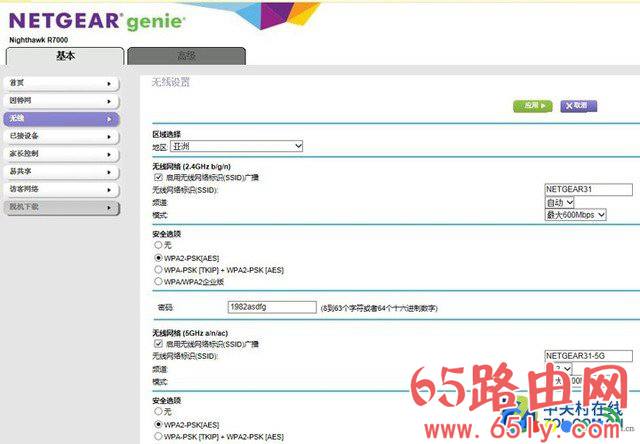Click the 无线设置 page heading
Screen dimensions: 640x444
click(x=171, y=82)
